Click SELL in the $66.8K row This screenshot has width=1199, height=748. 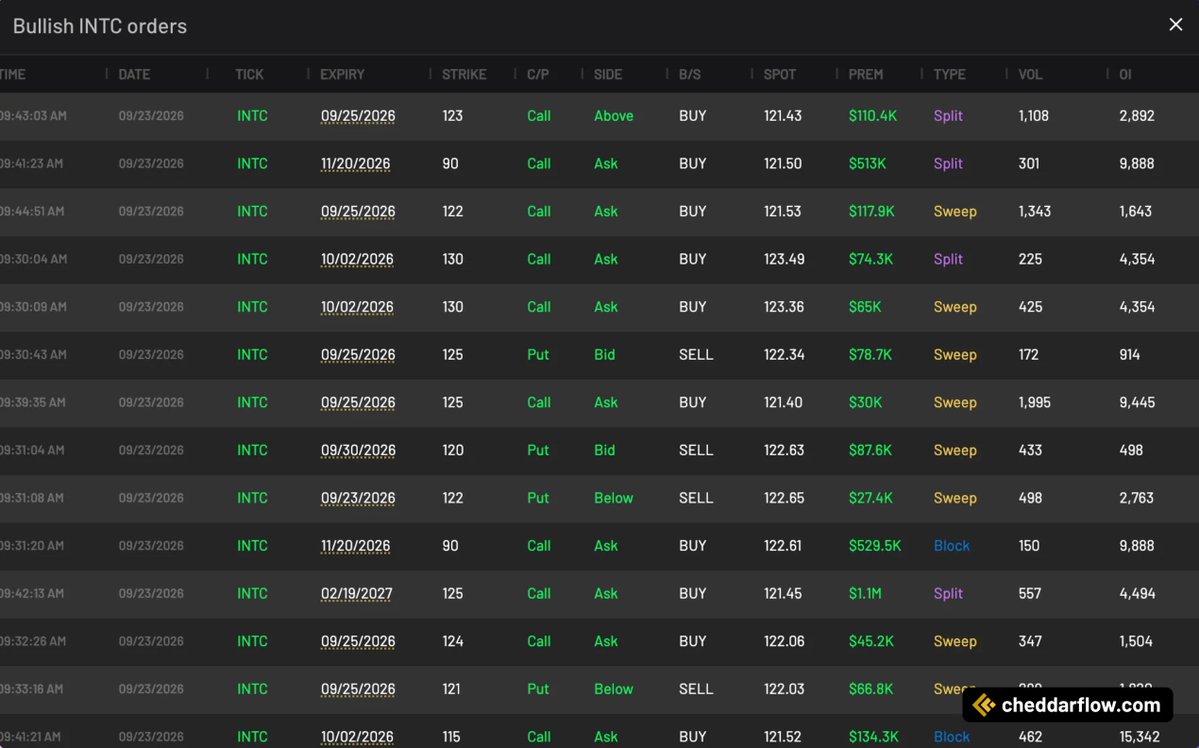click(x=696, y=689)
